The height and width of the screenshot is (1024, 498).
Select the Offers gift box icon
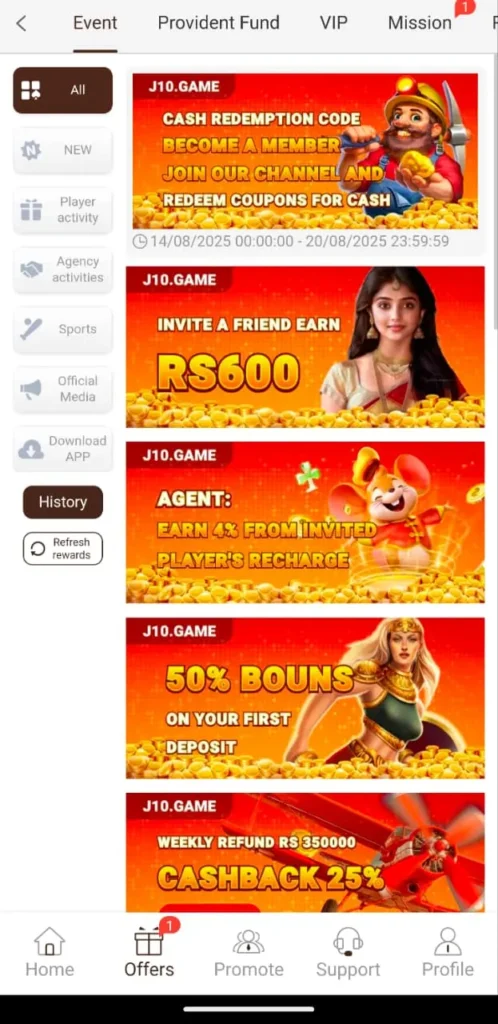[x=149, y=942]
